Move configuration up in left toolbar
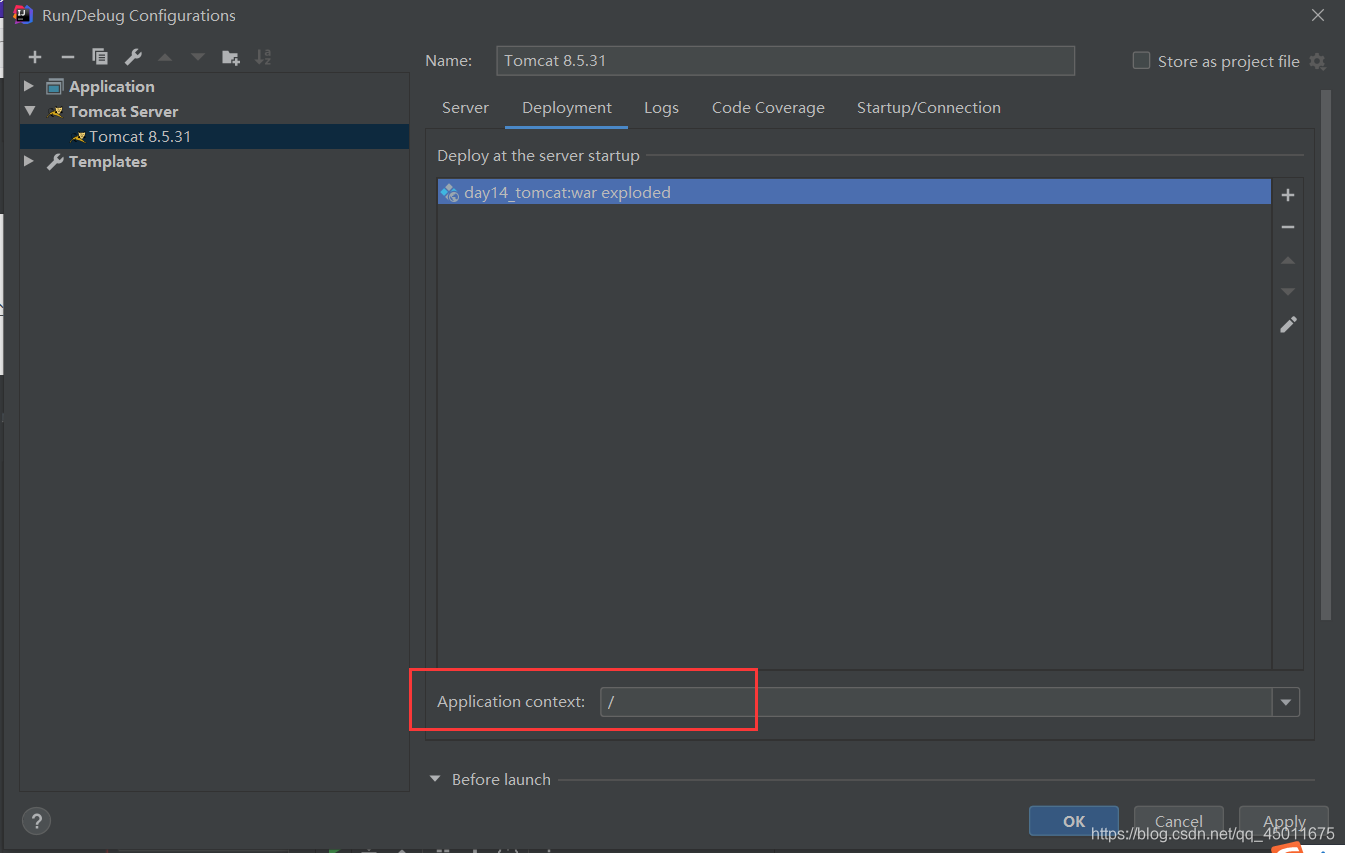Viewport: 1345px width, 853px height. [x=165, y=57]
